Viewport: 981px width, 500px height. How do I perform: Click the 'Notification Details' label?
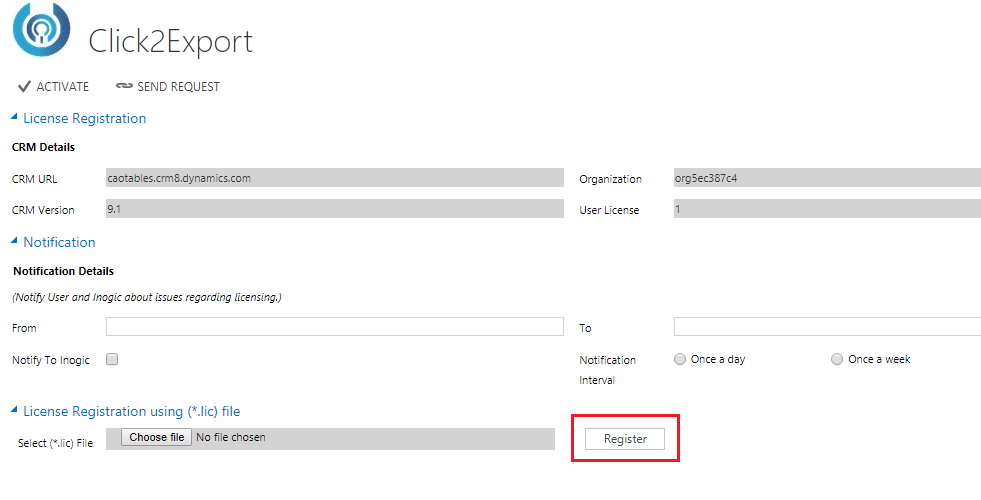64,271
